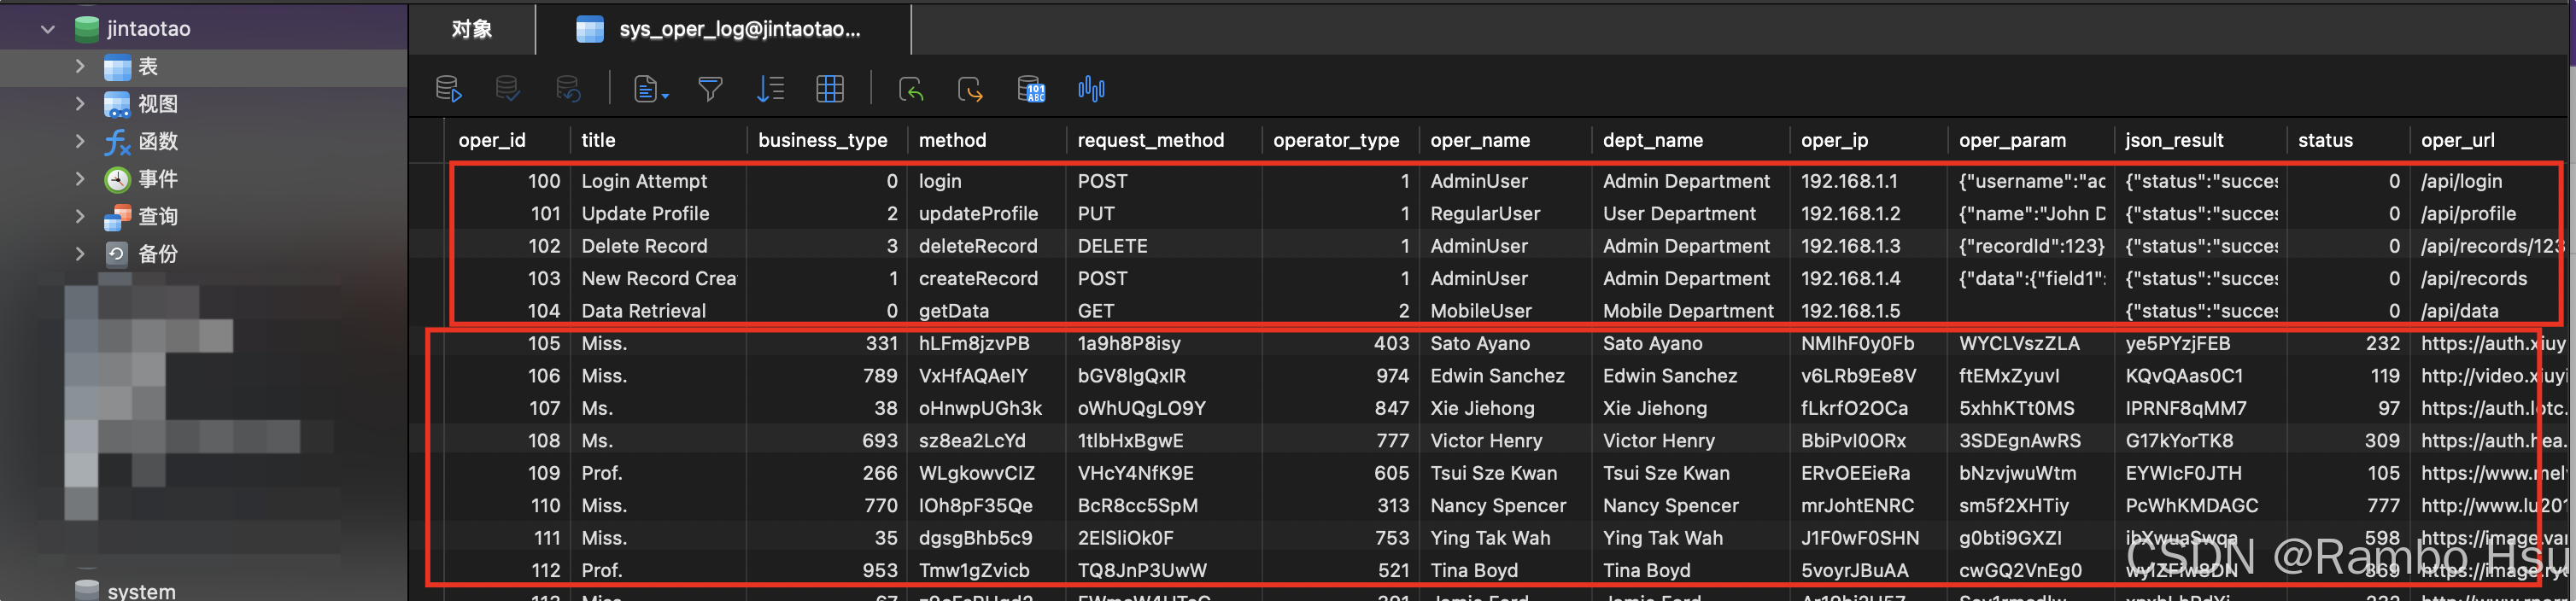Click the Export orange-arrow icon
Screen dimensions: 2576x601
[970, 89]
